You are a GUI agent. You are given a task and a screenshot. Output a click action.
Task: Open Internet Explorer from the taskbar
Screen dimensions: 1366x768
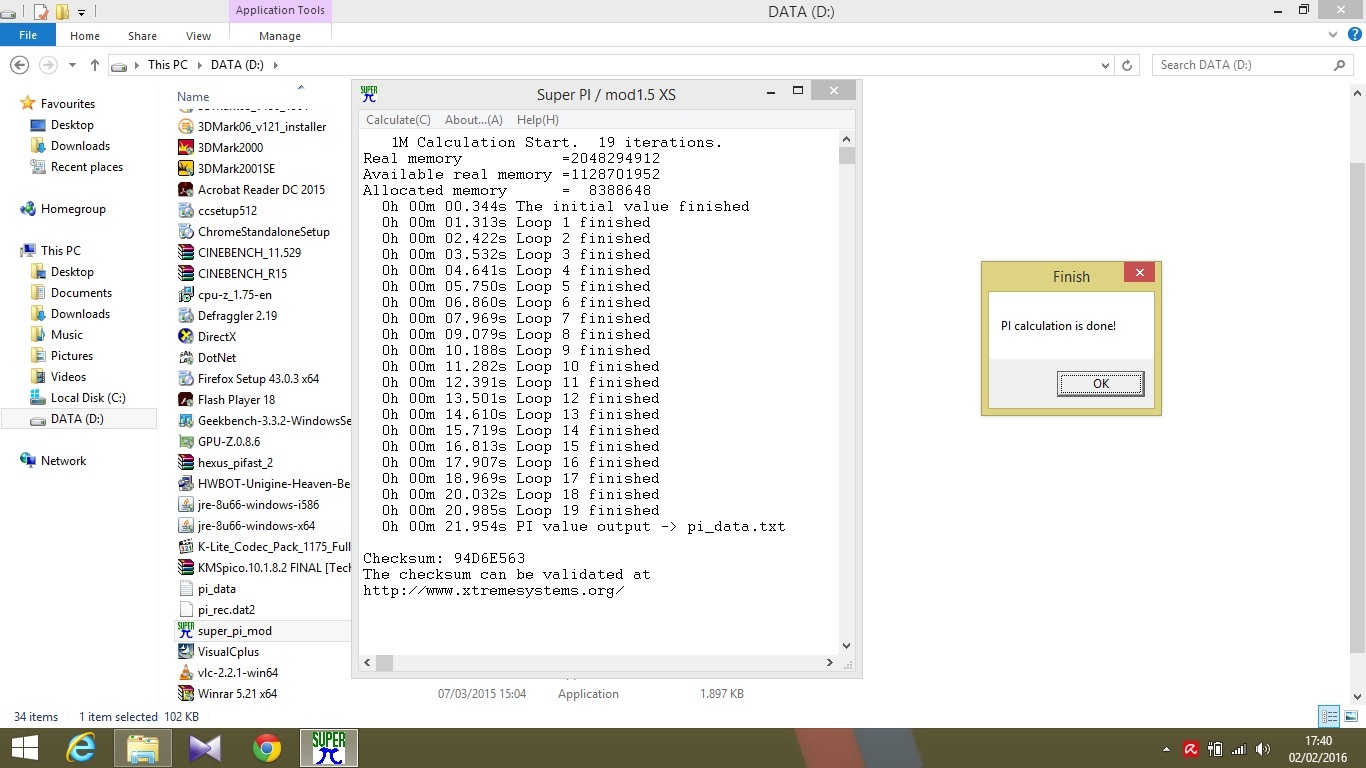point(81,748)
